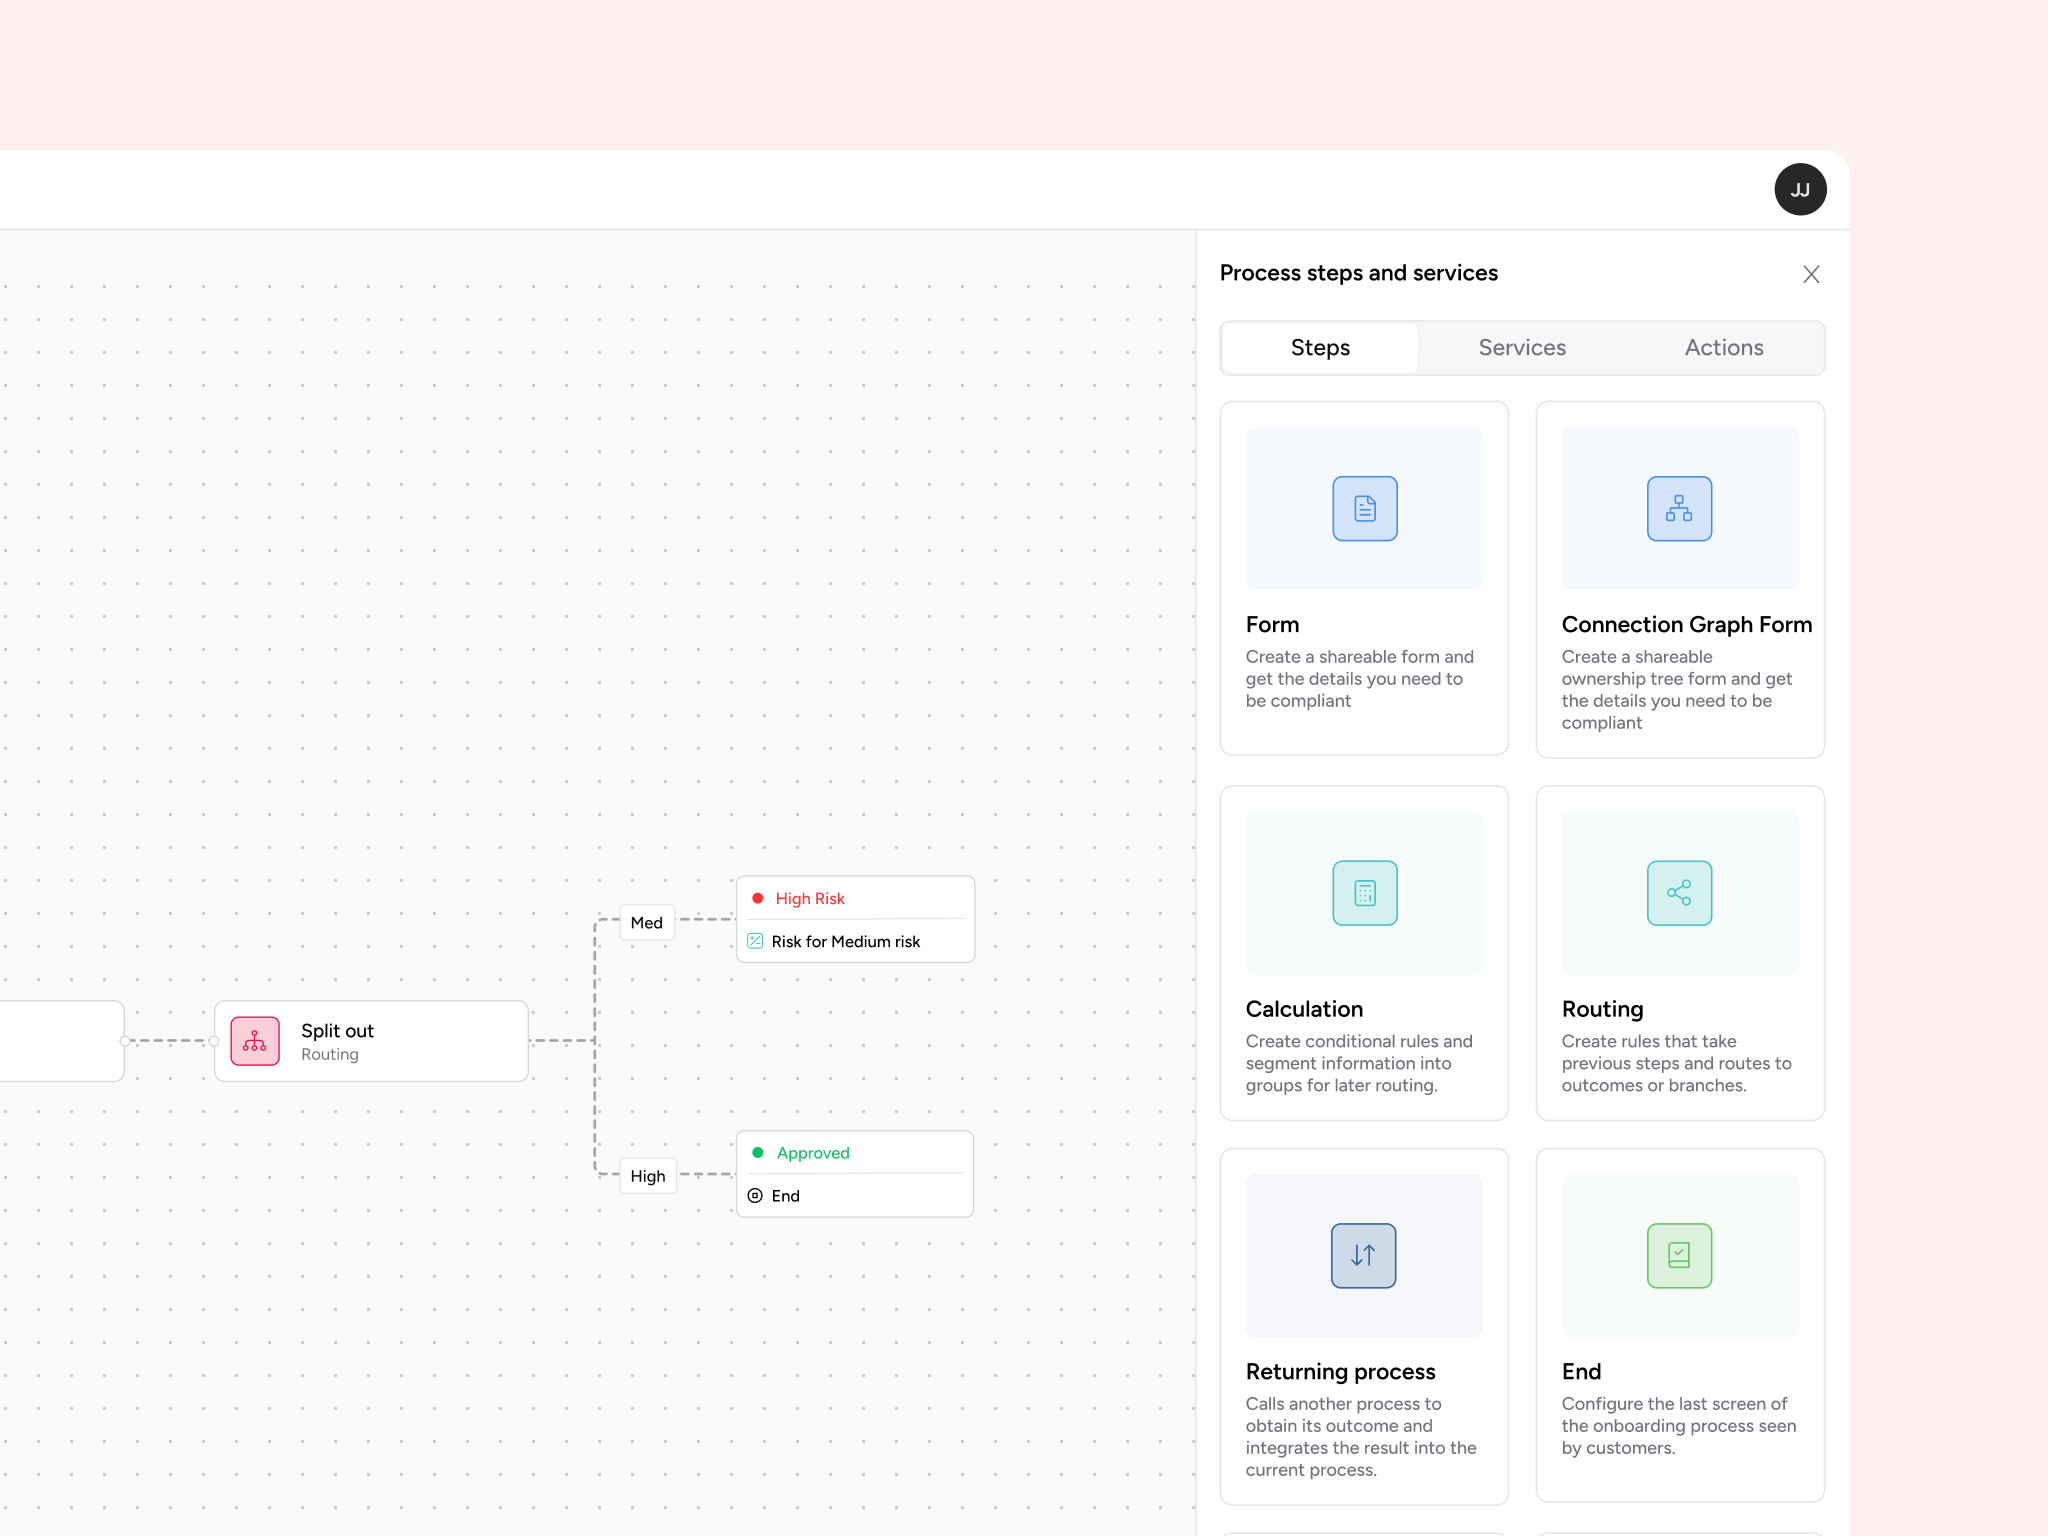Click the Connection Graph Form hierarchy icon
Screen dimensions: 2048x1536
point(1679,508)
